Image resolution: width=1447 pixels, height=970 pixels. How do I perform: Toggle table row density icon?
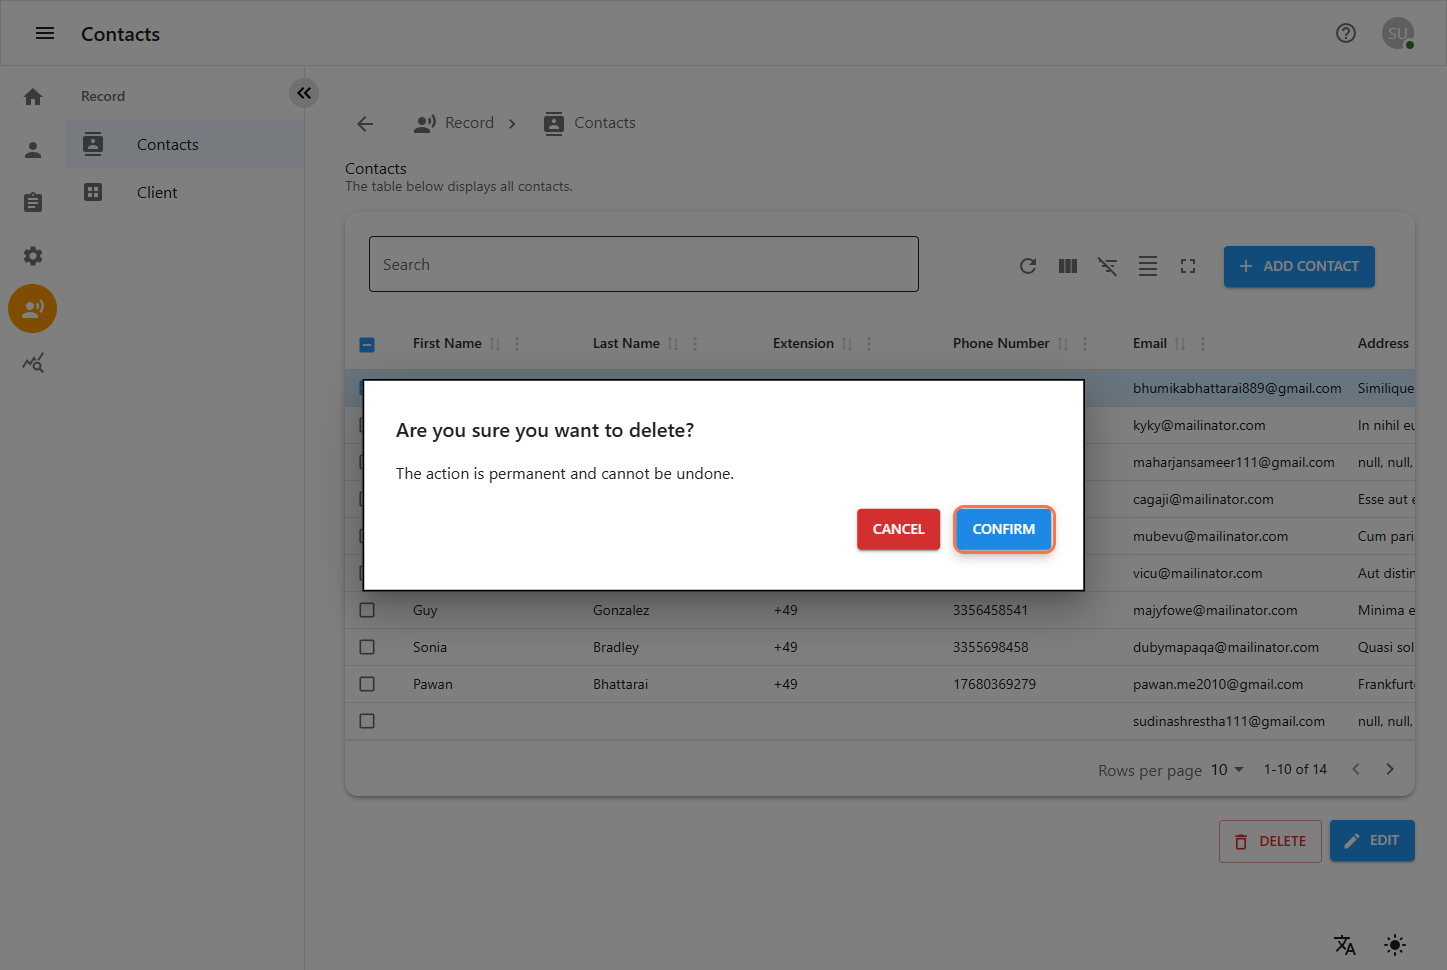pyautogui.click(x=1147, y=266)
